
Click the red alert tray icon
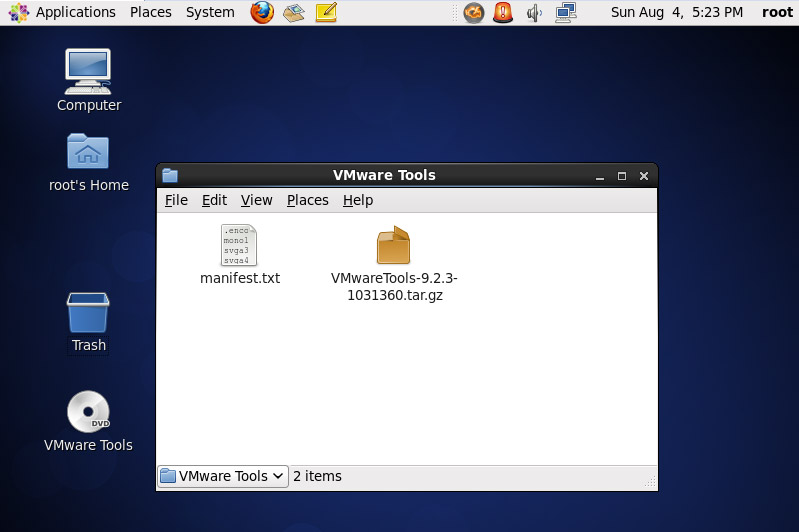pos(503,12)
